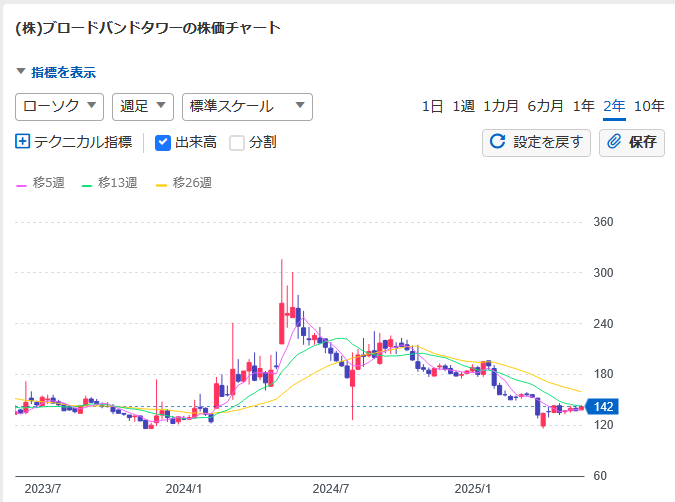Click the 60 price axis label
This screenshot has height=502, width=675.
pos(600,476)
